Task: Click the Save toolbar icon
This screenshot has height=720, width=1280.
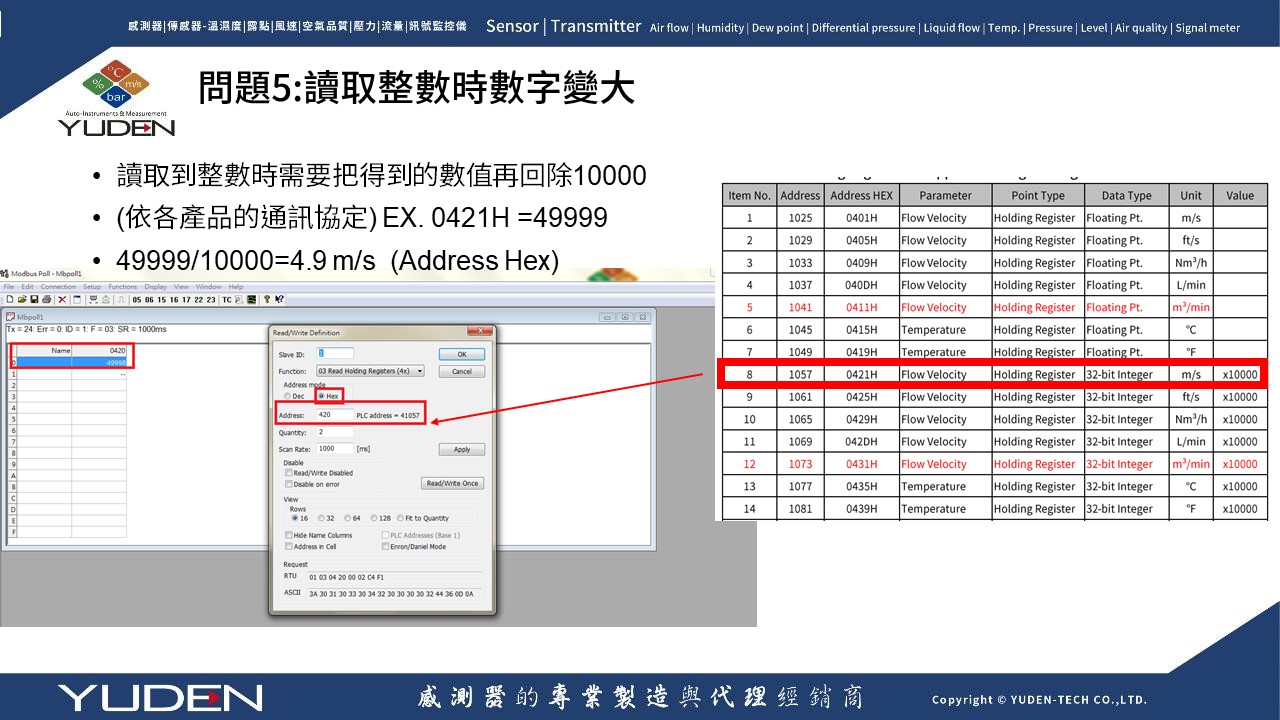Action: click(x=33, y=299)
